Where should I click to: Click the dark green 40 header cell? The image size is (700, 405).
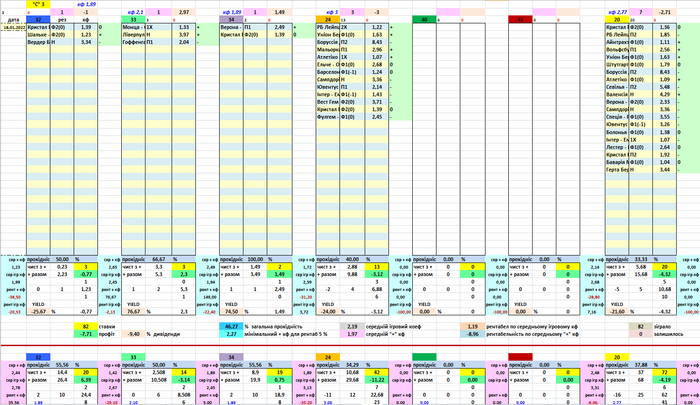pyautogui.click(x=424, y=20)
